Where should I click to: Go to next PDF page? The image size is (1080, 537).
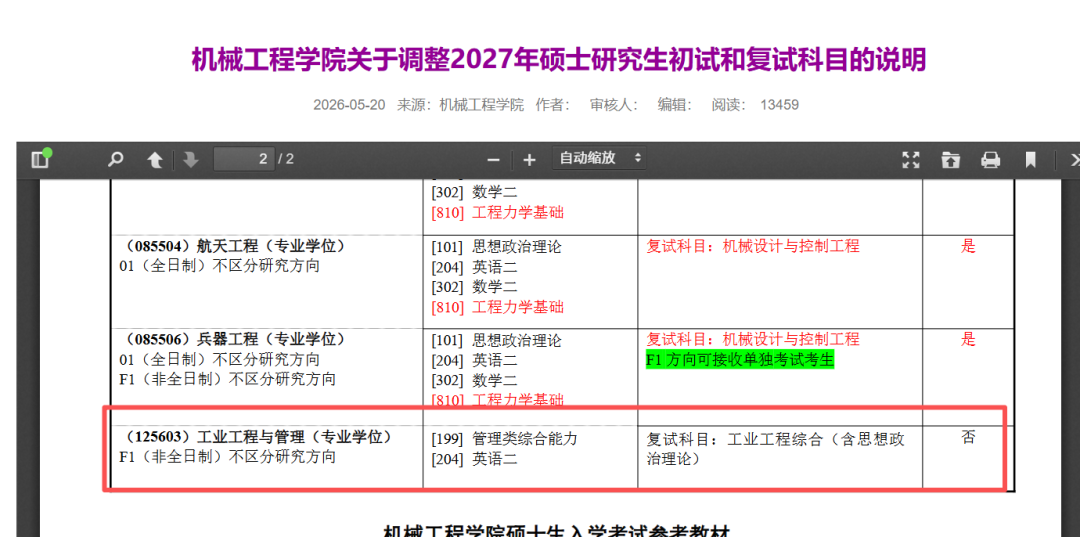191,160
